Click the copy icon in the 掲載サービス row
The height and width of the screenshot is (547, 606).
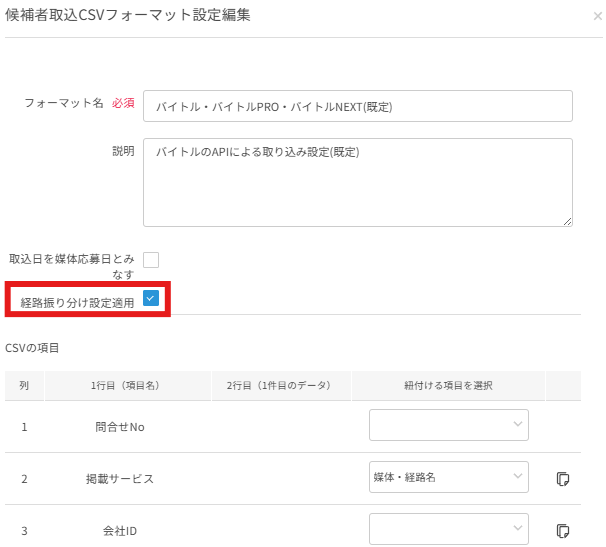click(563, 478)
